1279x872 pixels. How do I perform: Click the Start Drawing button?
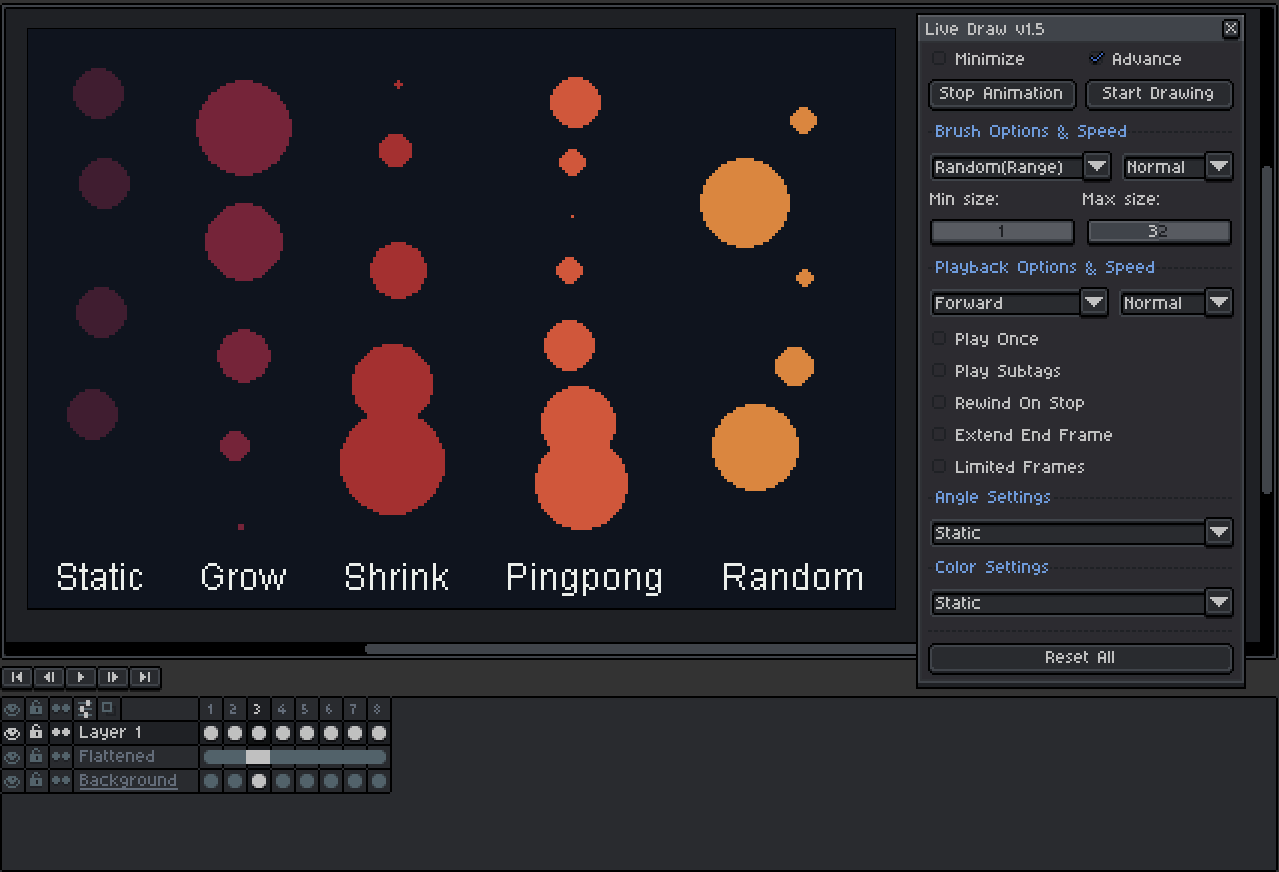point(1159,94)
